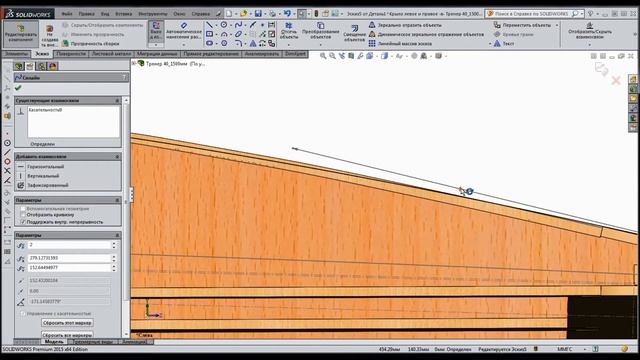Collapse the Добавить взаимосвязи section
Viewport: 640px width, 360px height.
[117, 157]
